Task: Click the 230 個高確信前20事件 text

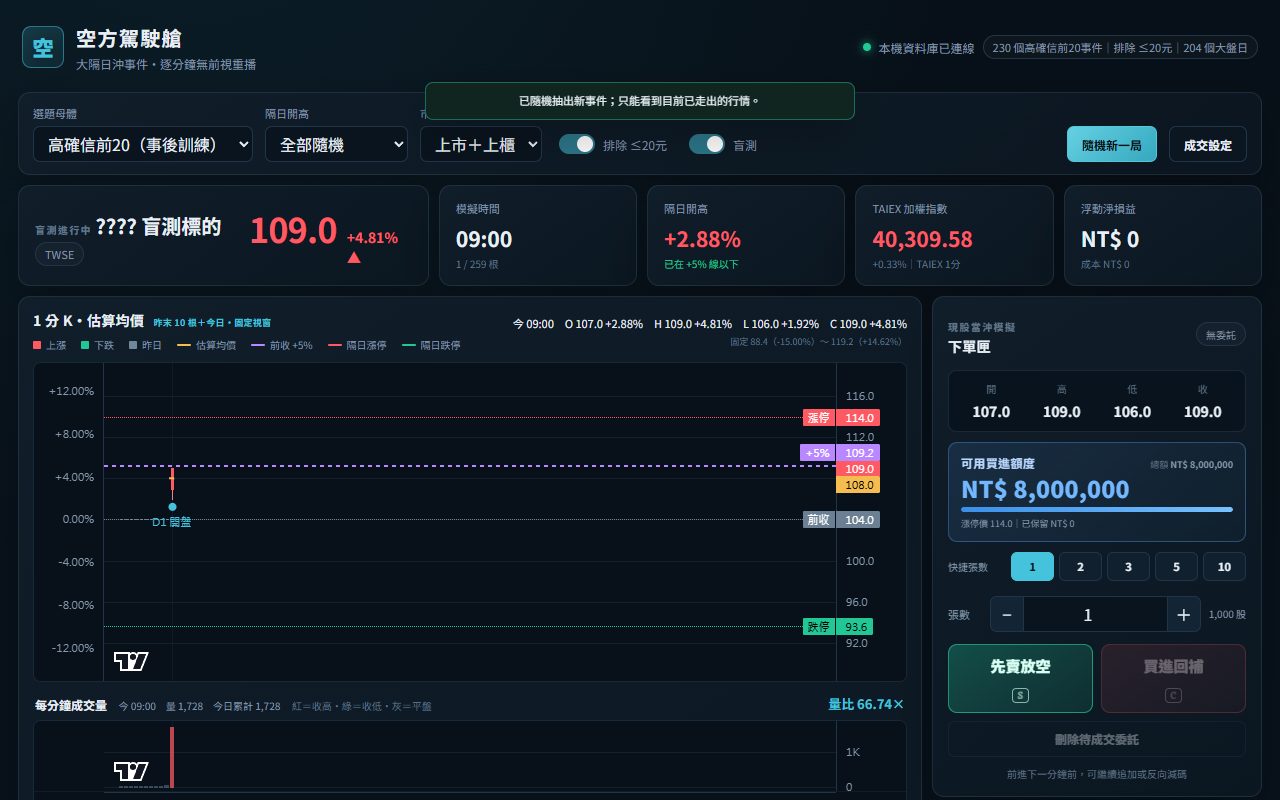Action: 1047,48
